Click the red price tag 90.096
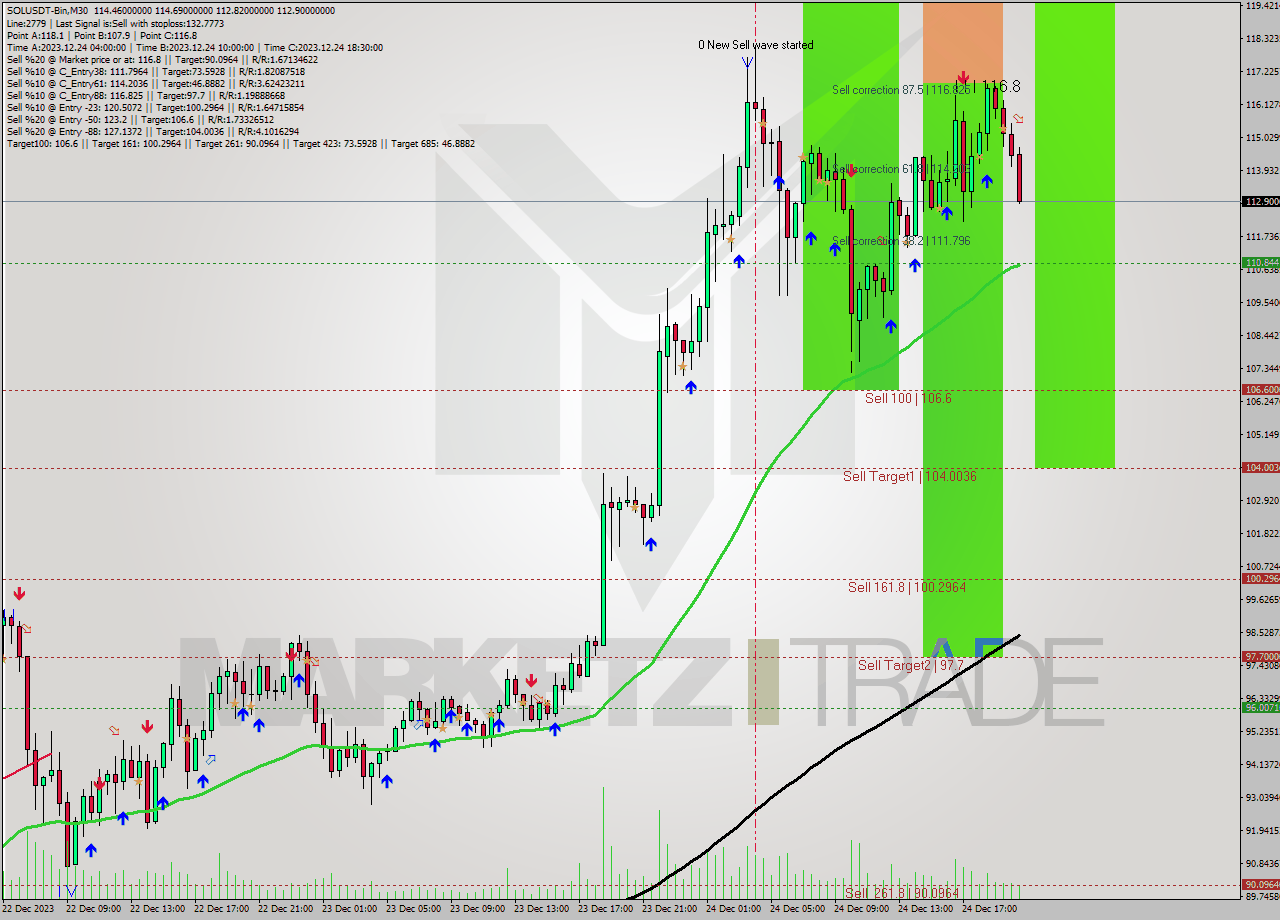Viewport: 1280px width, 920px height. pyautogui.click(x=1260, y=885)
